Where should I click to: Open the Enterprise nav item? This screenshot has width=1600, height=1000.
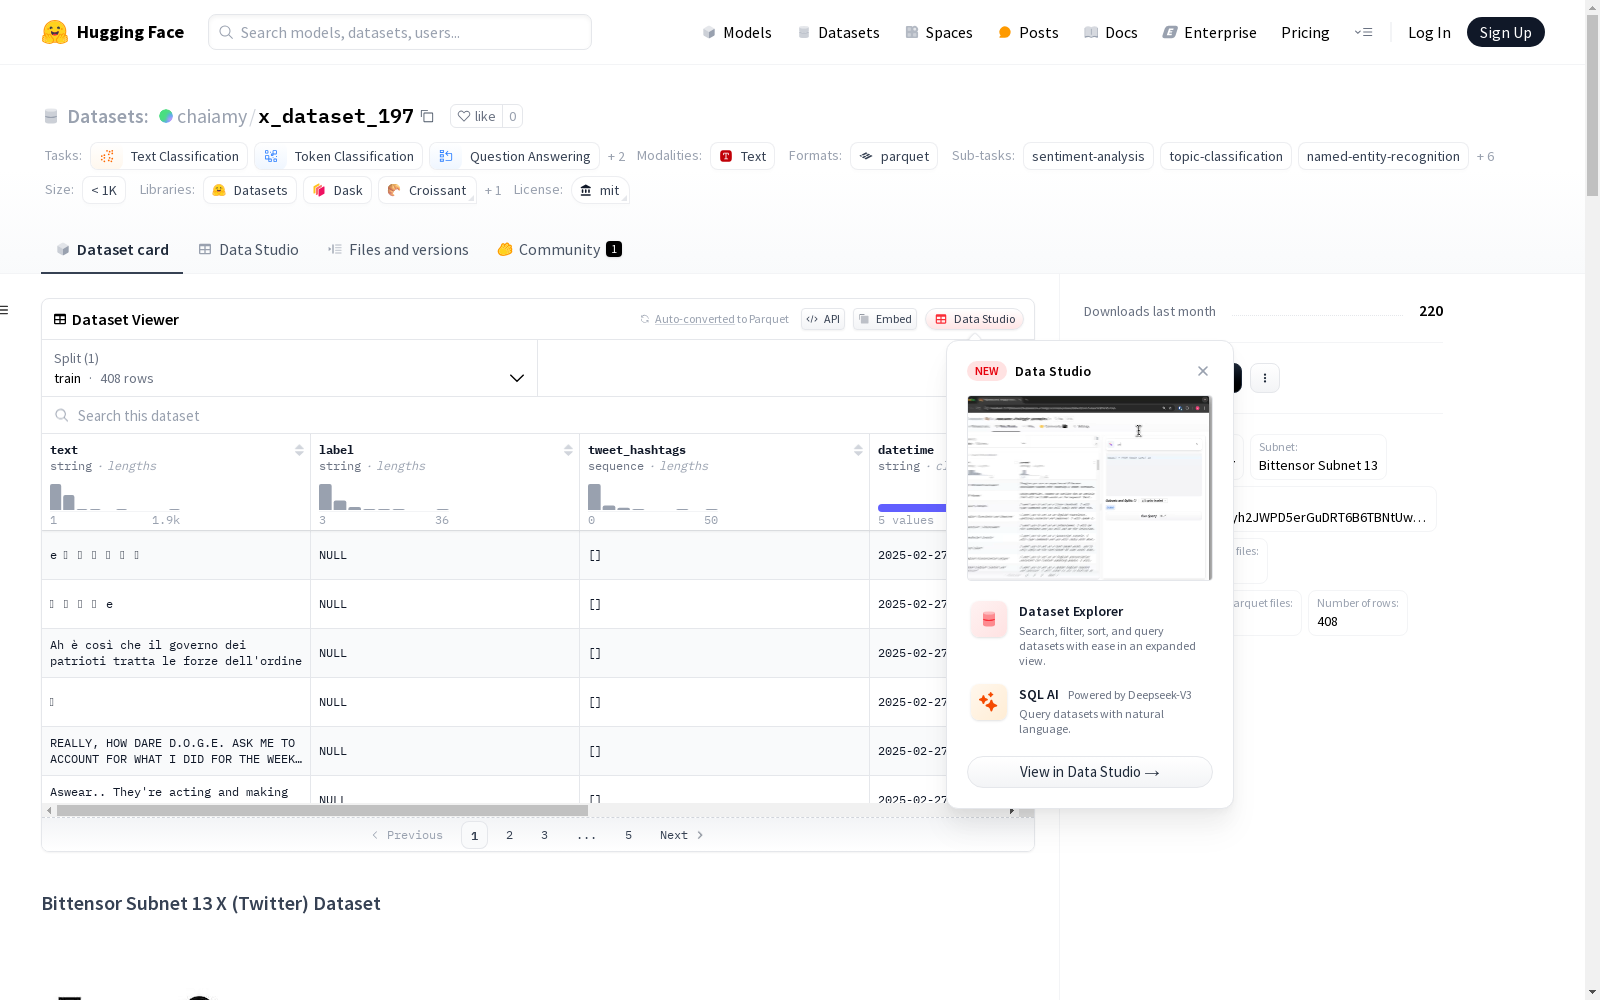click(1209, 32)
